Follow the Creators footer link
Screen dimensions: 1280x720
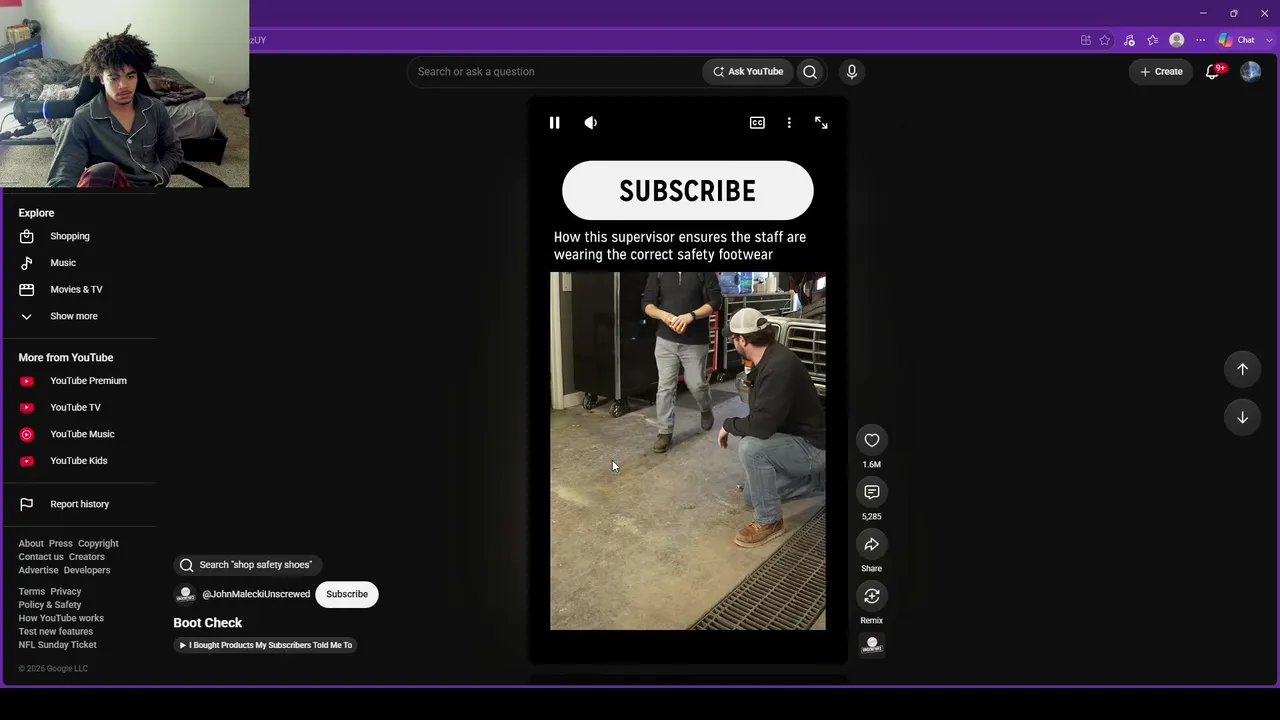pos(87,557)
